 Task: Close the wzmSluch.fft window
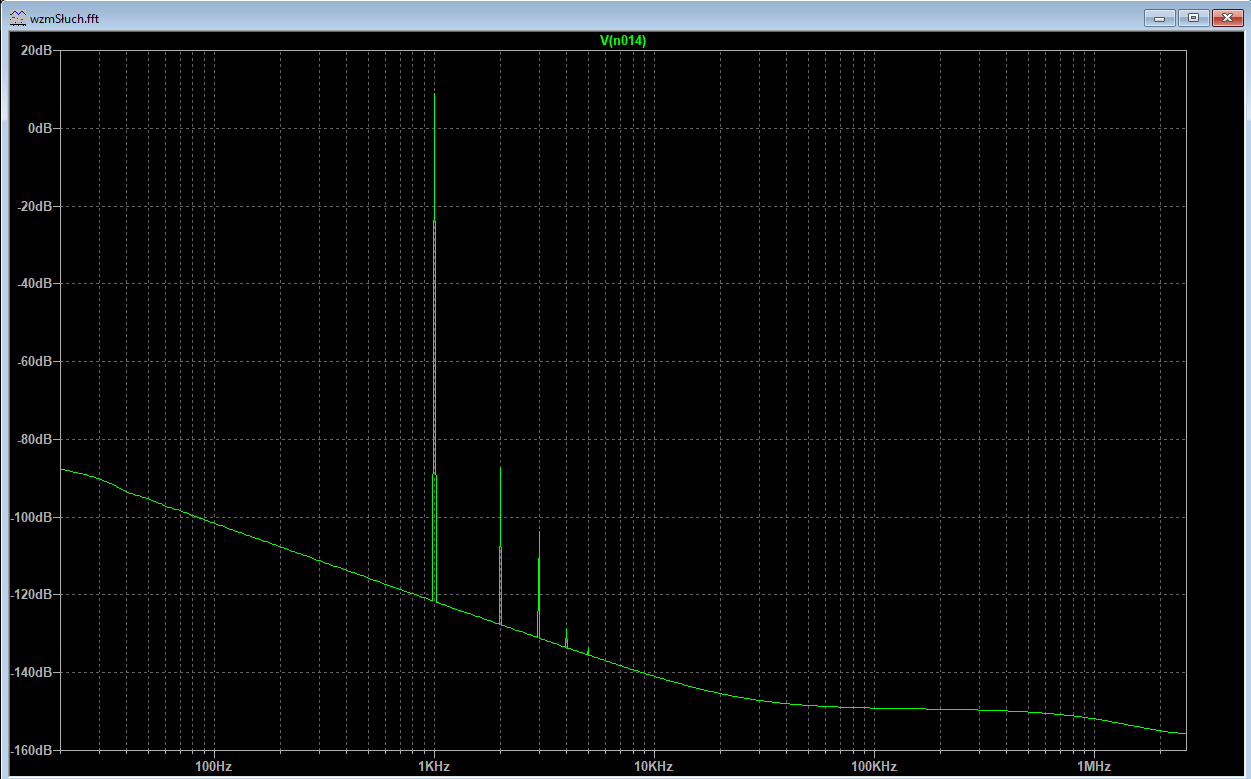(1226, 17)
